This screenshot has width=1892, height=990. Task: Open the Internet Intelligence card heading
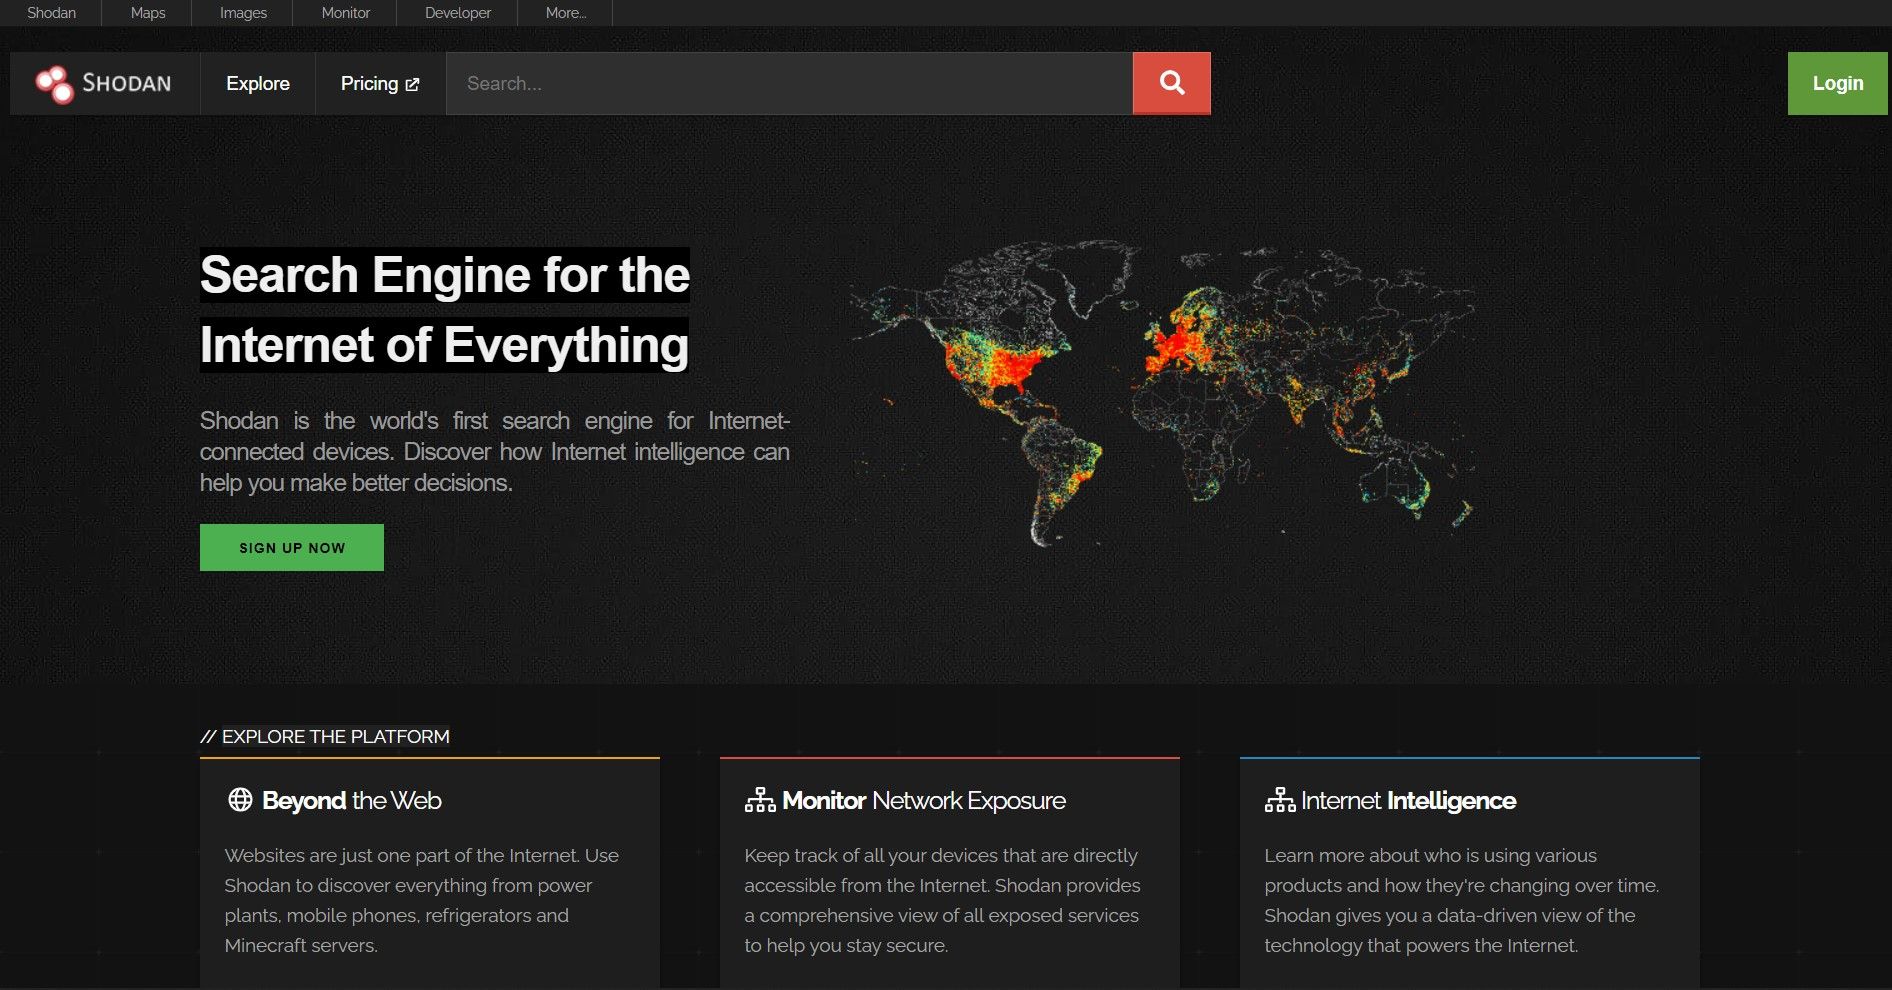pyautogui.click(x=1409, y=800)
